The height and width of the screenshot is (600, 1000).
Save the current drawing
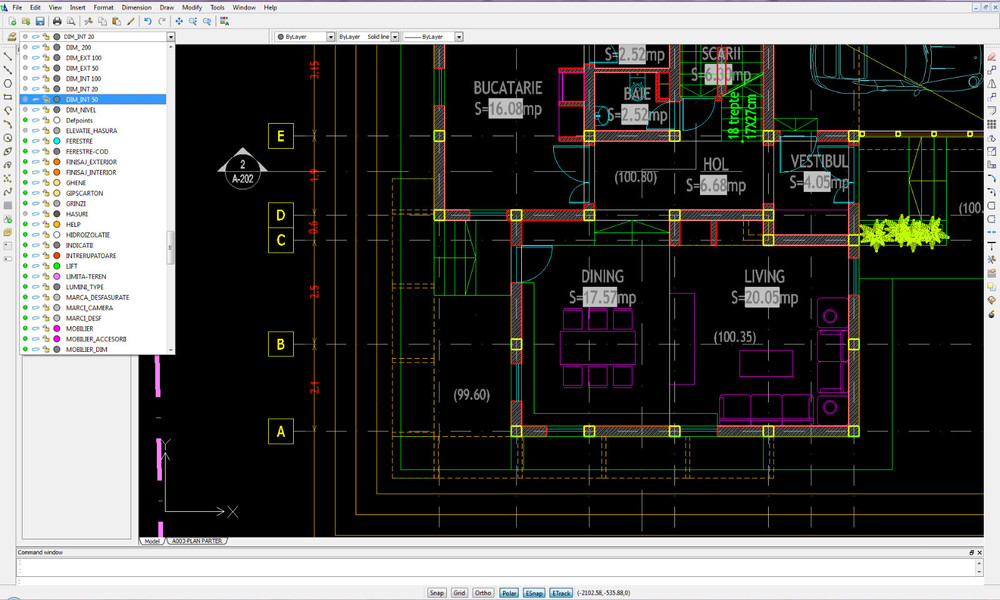[40, 21]
